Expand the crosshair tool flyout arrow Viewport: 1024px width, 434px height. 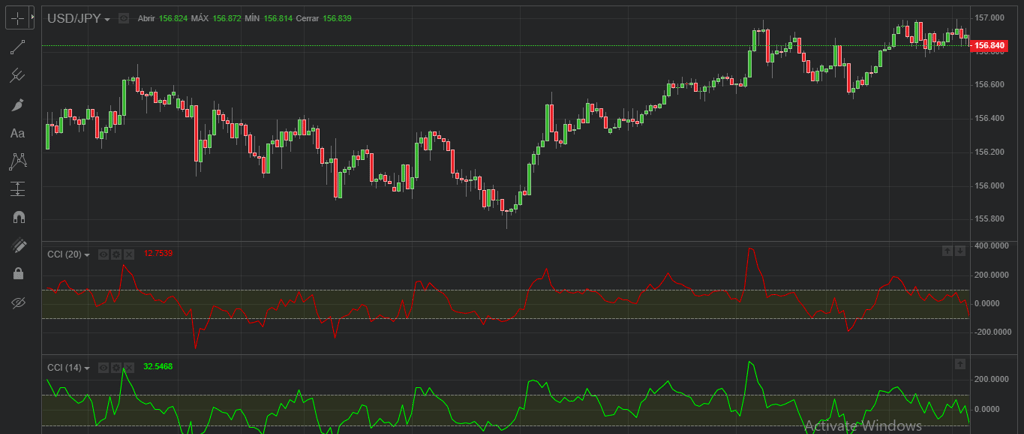pos(33,18)
